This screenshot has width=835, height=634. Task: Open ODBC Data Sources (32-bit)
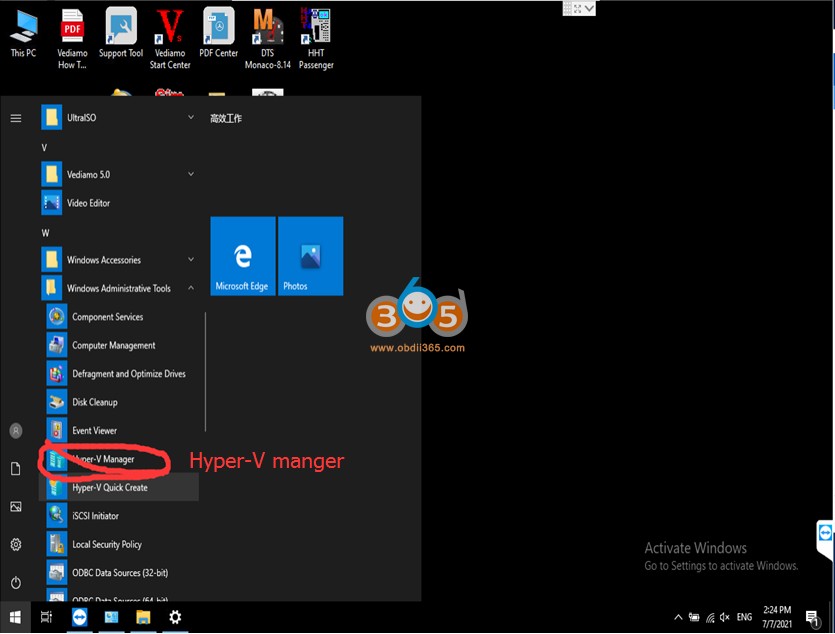click(x=121, y=573)
